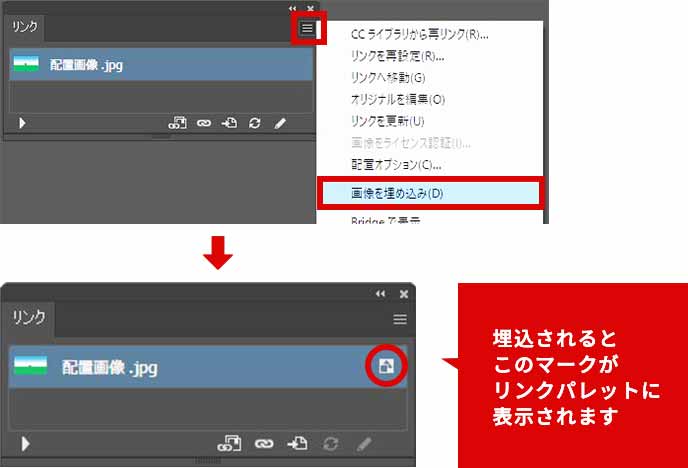Choose 画像を埋め込み(D) from the menu
The image size is (688, 468).
point(397,192)
